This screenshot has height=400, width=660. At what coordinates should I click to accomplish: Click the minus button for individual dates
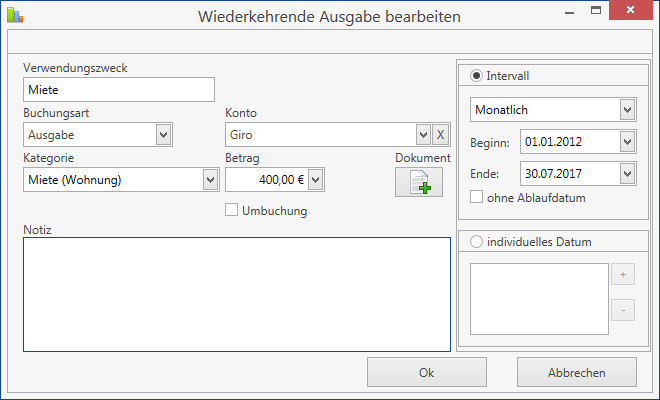pyautogui.click(x=623, y=310)
